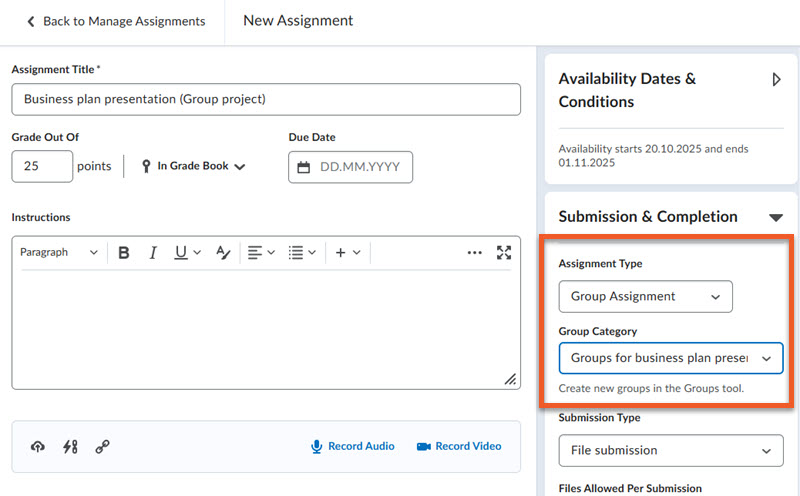Click the Record Video button
800x496 pixels.
(x=459, y=447)
